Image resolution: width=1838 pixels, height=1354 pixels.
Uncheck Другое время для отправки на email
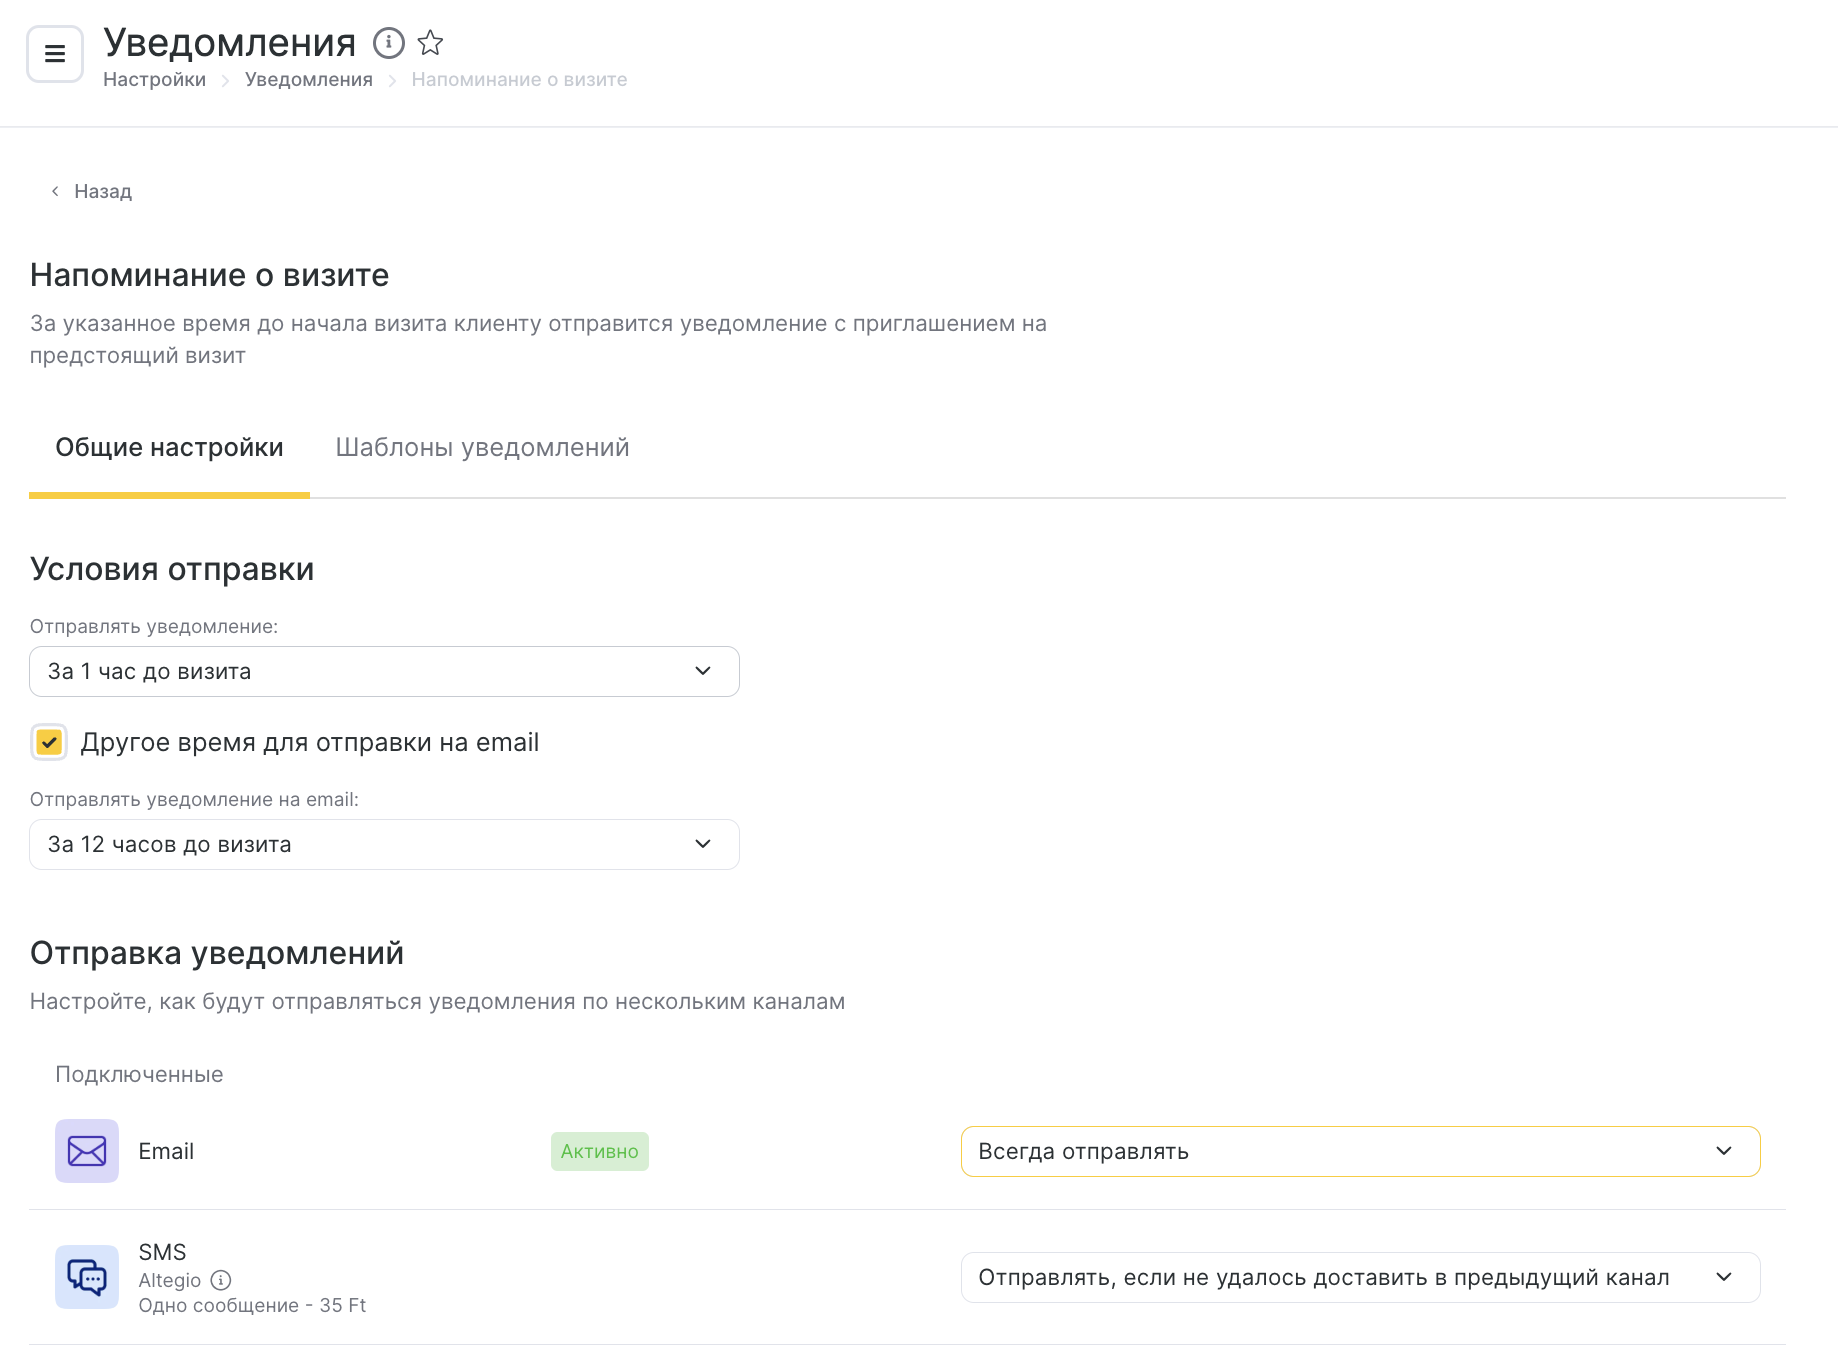click(x=49, y=742)
